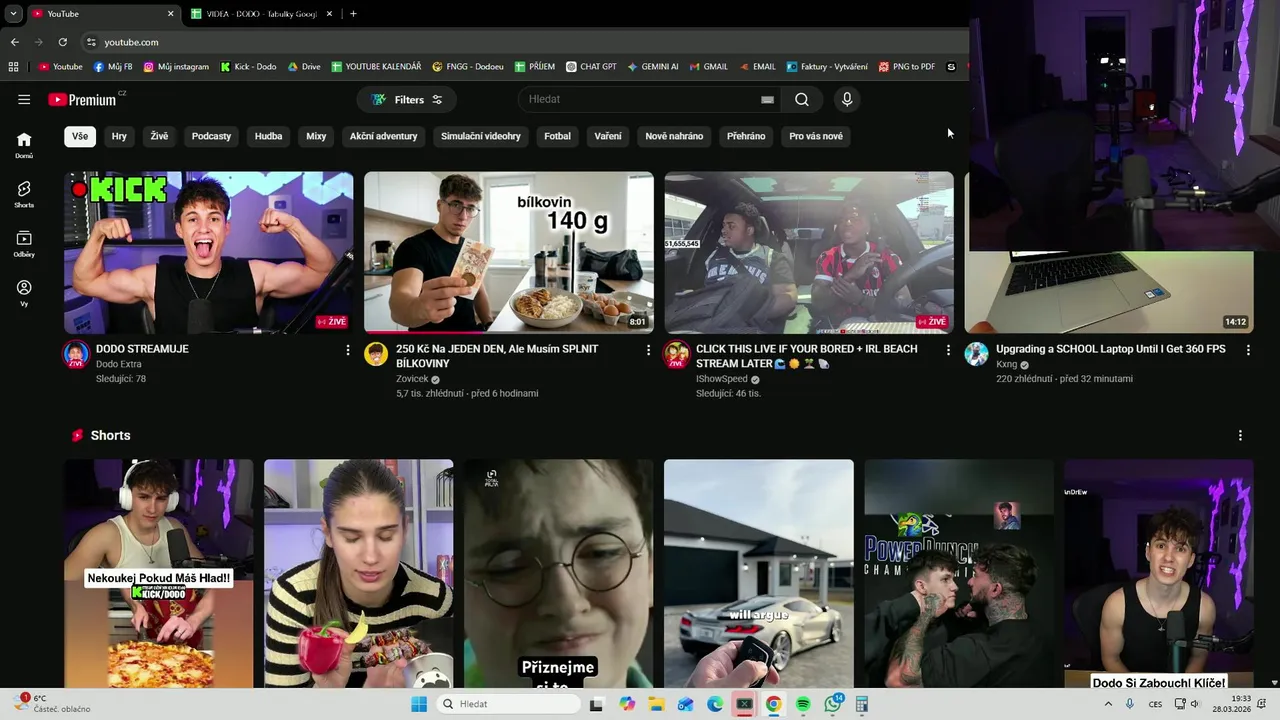Screen dimensions: 1280x720
Task: Click the search magnifier button
Action: 802,99
